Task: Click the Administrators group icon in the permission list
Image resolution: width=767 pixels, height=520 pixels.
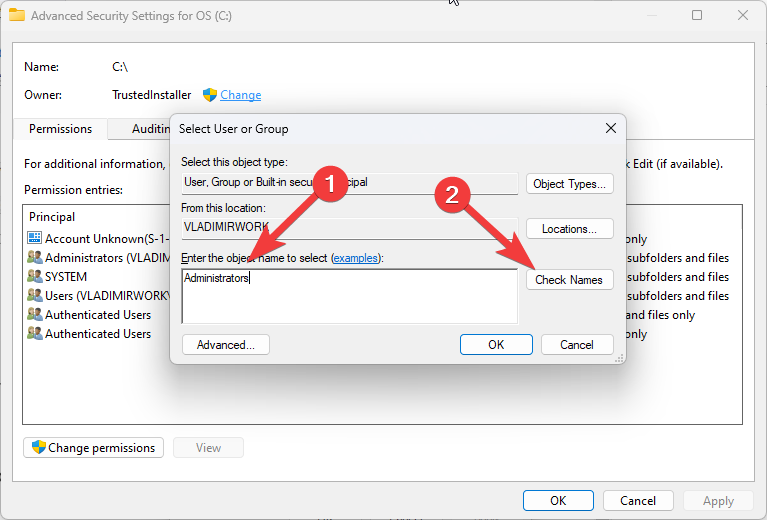Action: (x=34, y=258)
